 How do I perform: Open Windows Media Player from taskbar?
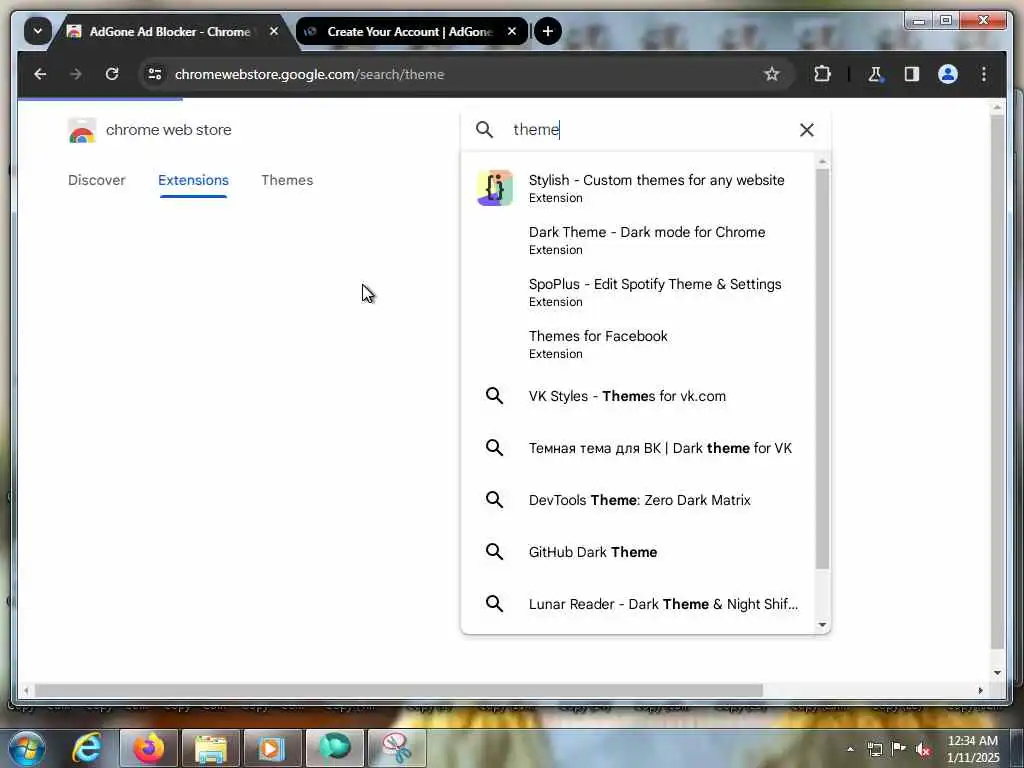[272, 748]
